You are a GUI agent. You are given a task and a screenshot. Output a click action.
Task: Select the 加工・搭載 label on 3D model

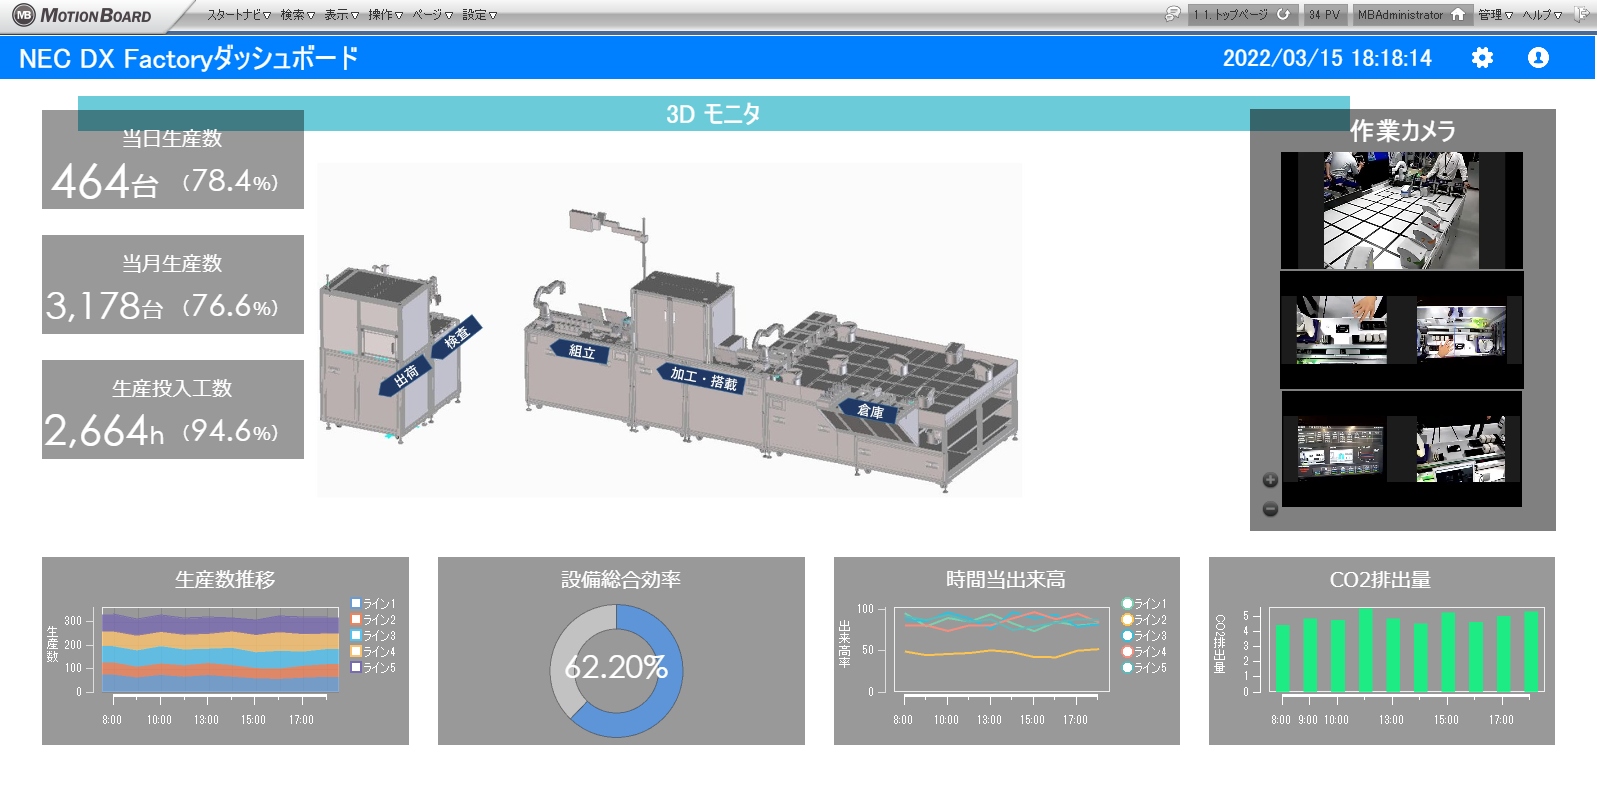click(703, 379)
